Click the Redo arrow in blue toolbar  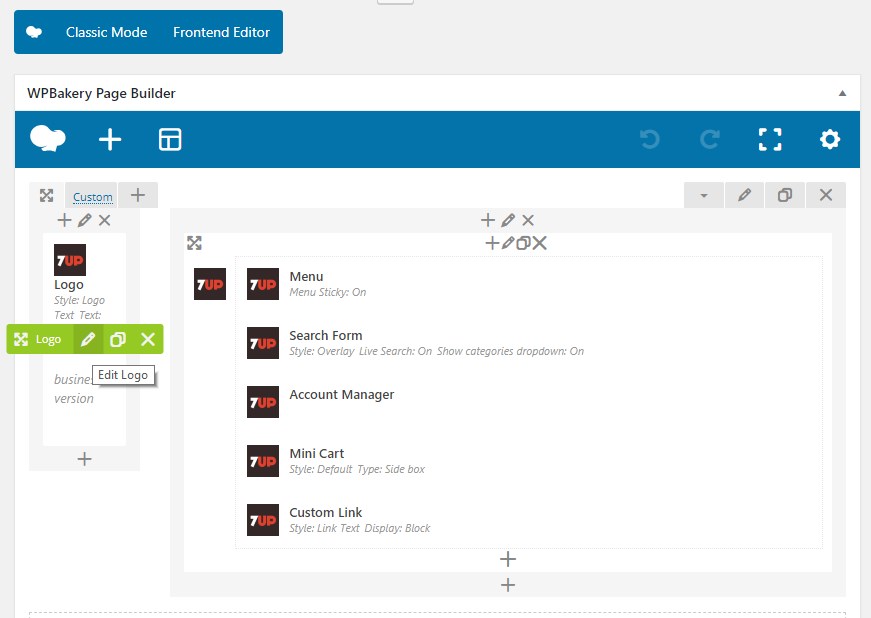[x=710, y=140]
